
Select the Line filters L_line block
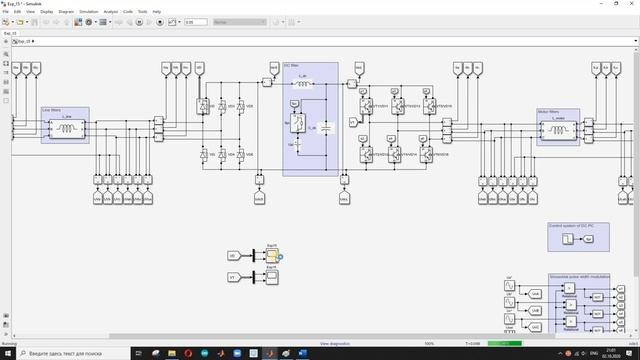(x=67, y=129)
